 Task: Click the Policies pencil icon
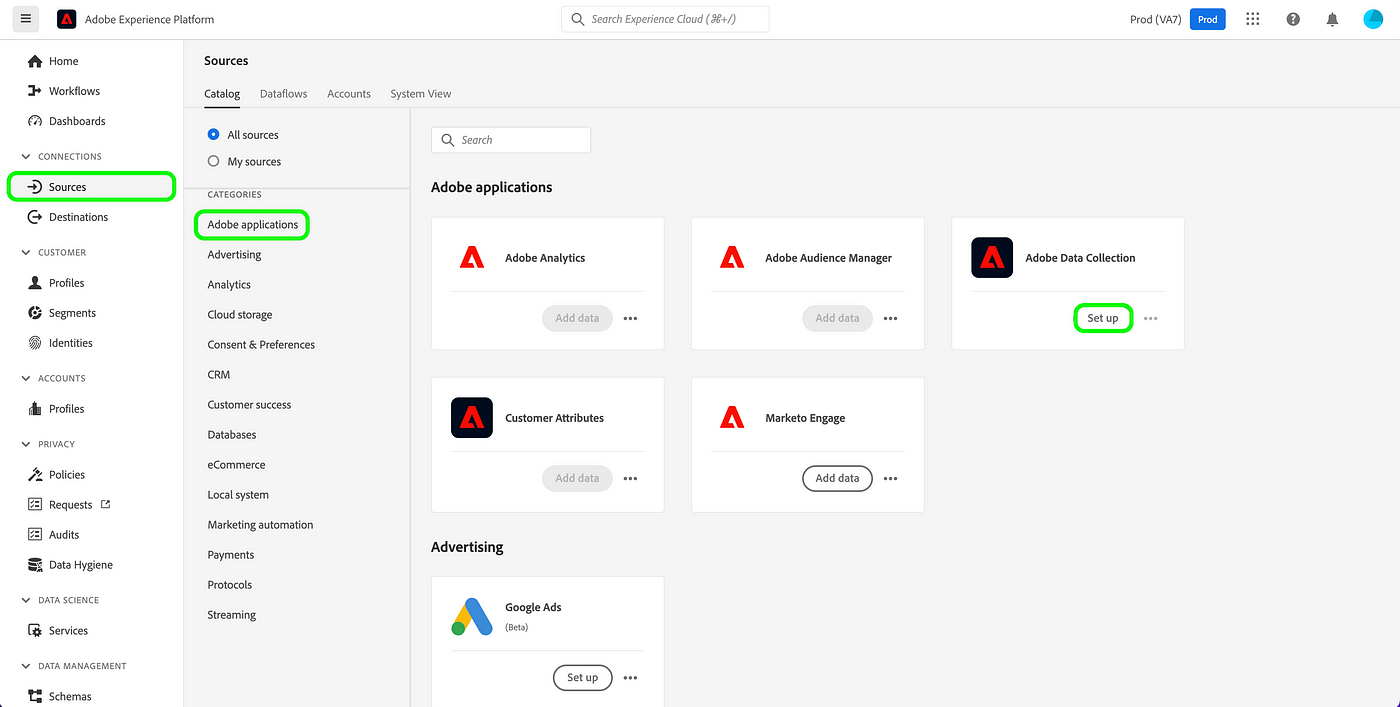pyautogui.click(x=36, y=475)
